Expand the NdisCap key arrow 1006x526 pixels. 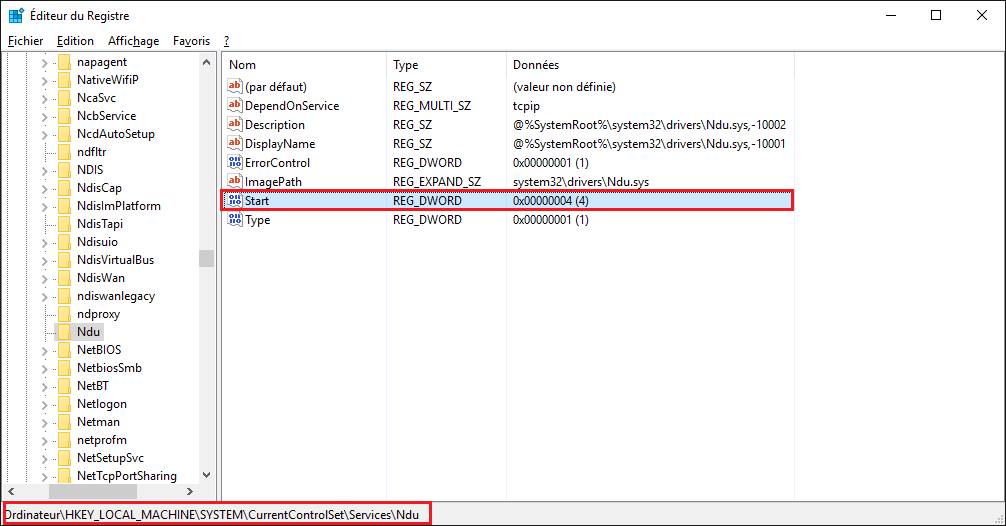pos(44,188)
